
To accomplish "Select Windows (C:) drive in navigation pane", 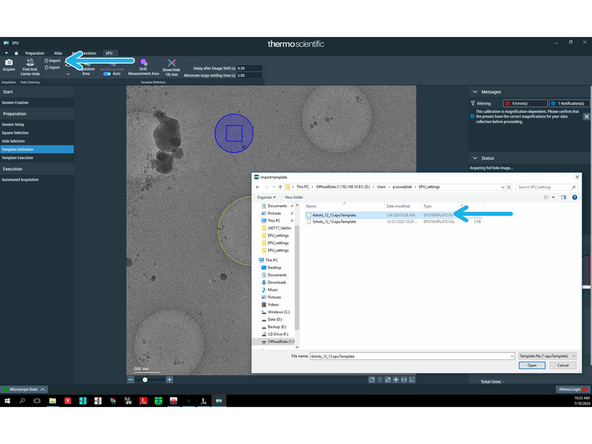I will tap(276, 312).
